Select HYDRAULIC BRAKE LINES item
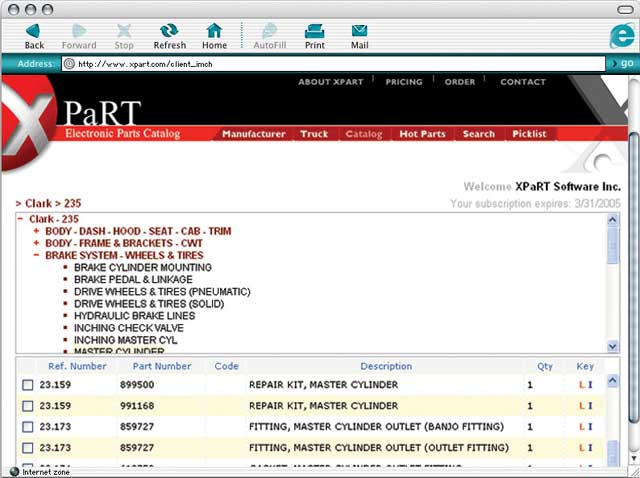Image resolution: width=640 pixels, height=478 pixels. click(134, 316)
